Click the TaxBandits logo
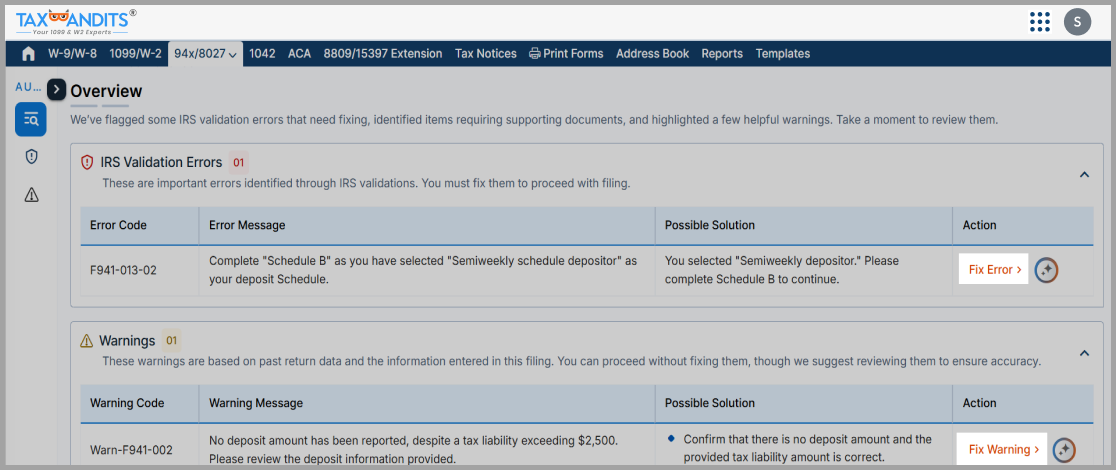1116x470 pixels. tap(76, 20)
